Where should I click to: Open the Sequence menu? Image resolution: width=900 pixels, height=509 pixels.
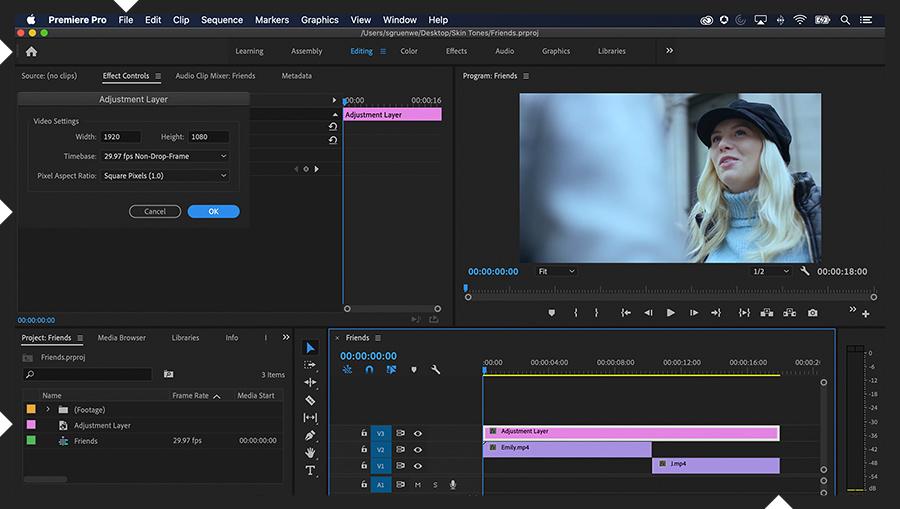click(x=221, y=20)
